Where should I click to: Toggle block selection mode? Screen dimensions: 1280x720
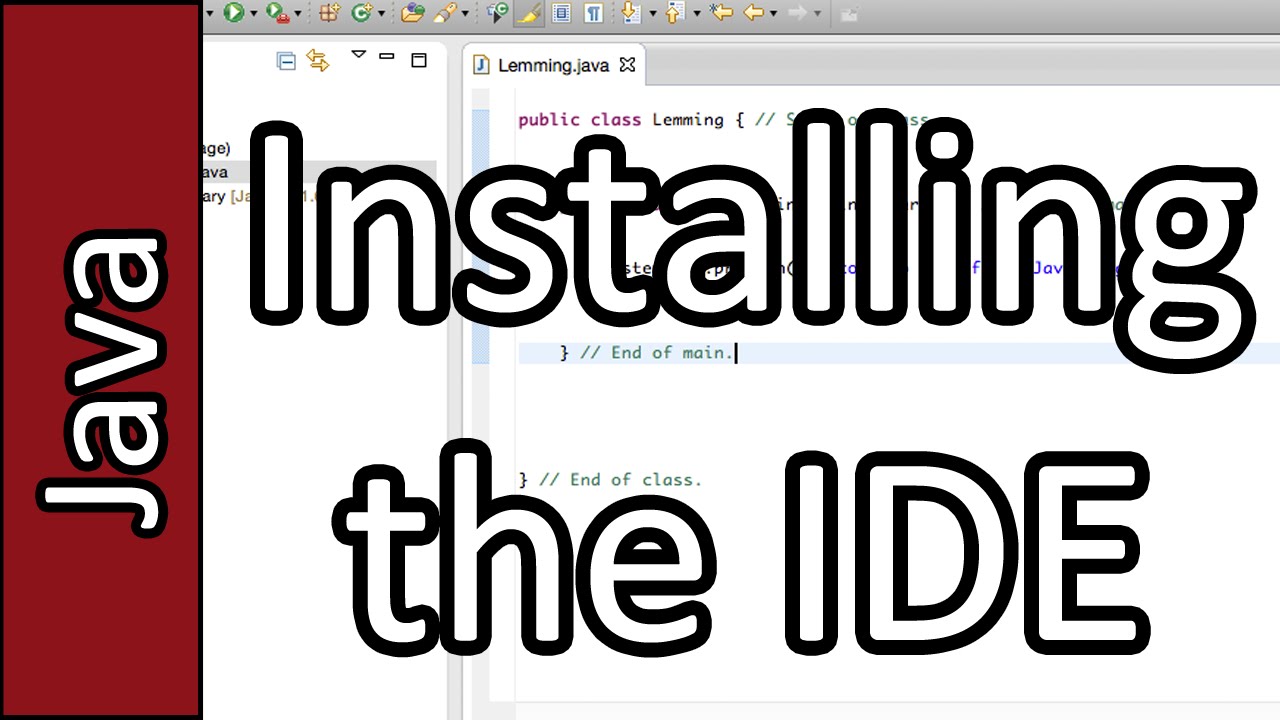[x=561, y=12]
